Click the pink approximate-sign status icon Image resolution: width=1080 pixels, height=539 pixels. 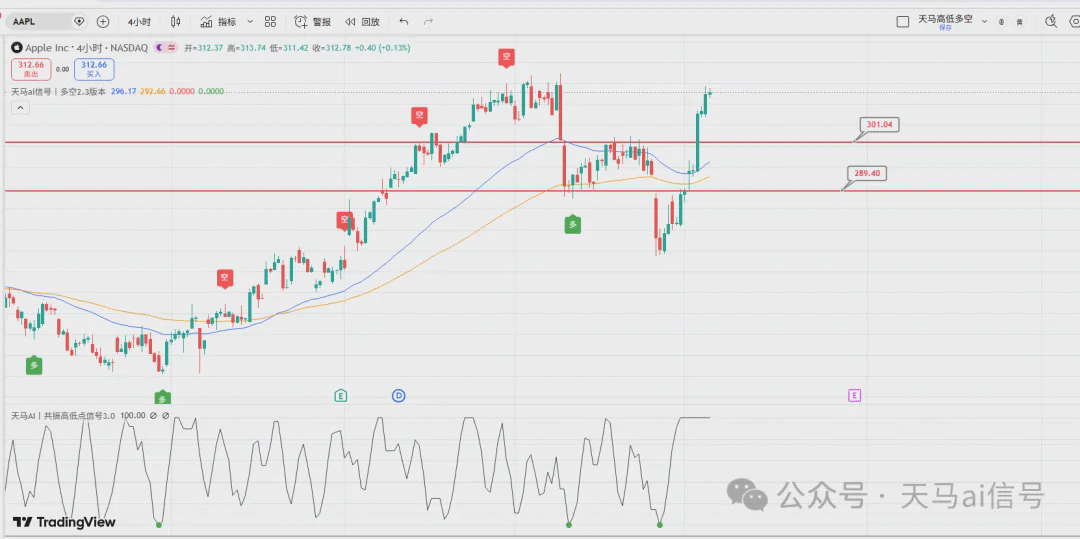coord(172,47)
